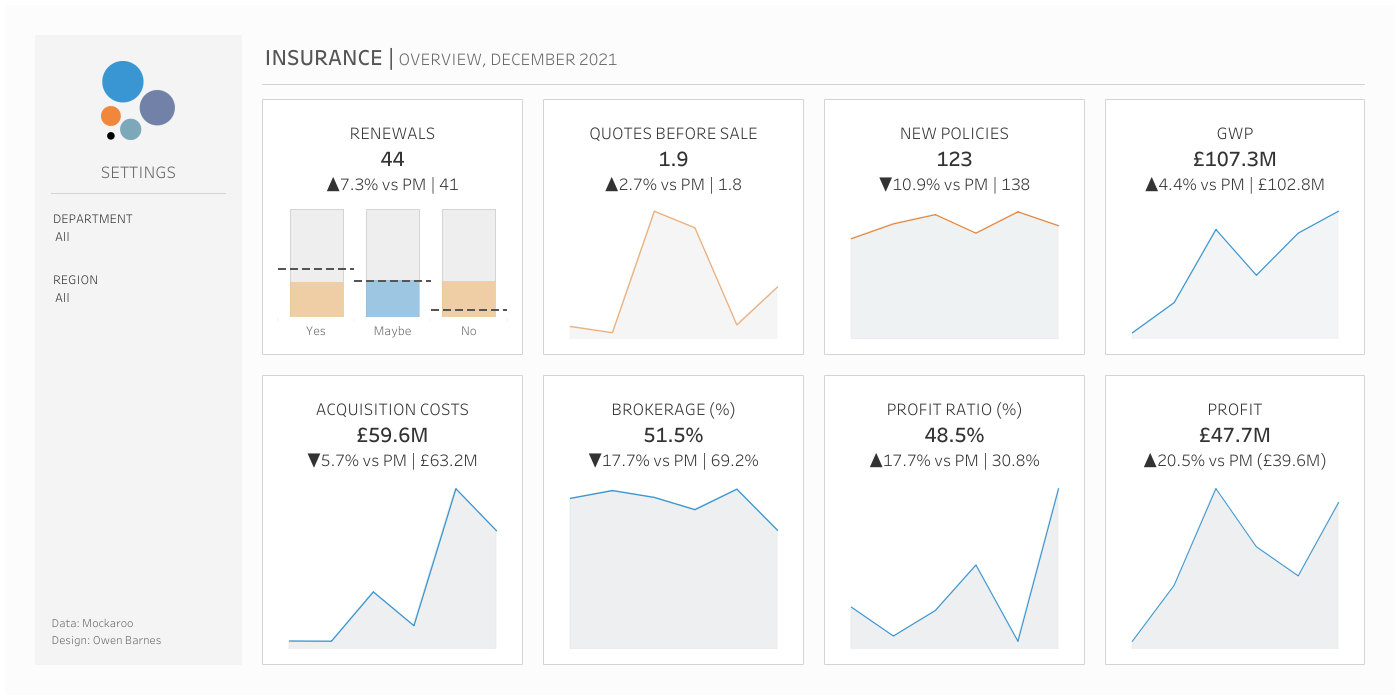Click the purple-grey circle in logo
This screenshot has width=1399, height=699.
[x=157, y=108]
